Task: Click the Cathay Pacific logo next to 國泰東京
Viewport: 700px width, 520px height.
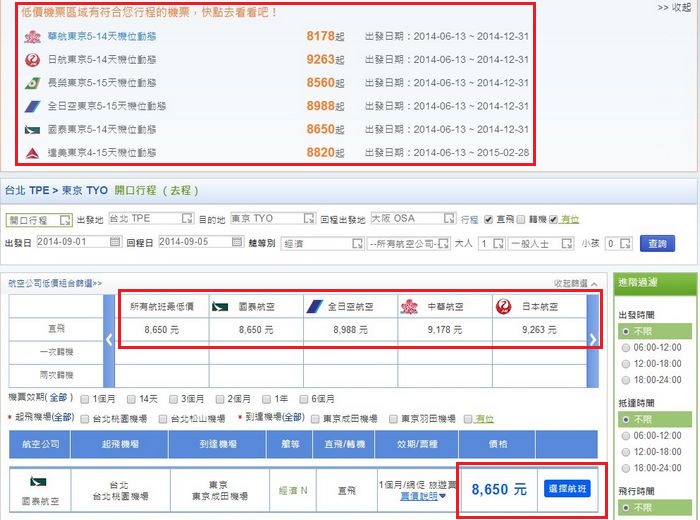Action: pyautogui.click(x=32, y=130)
